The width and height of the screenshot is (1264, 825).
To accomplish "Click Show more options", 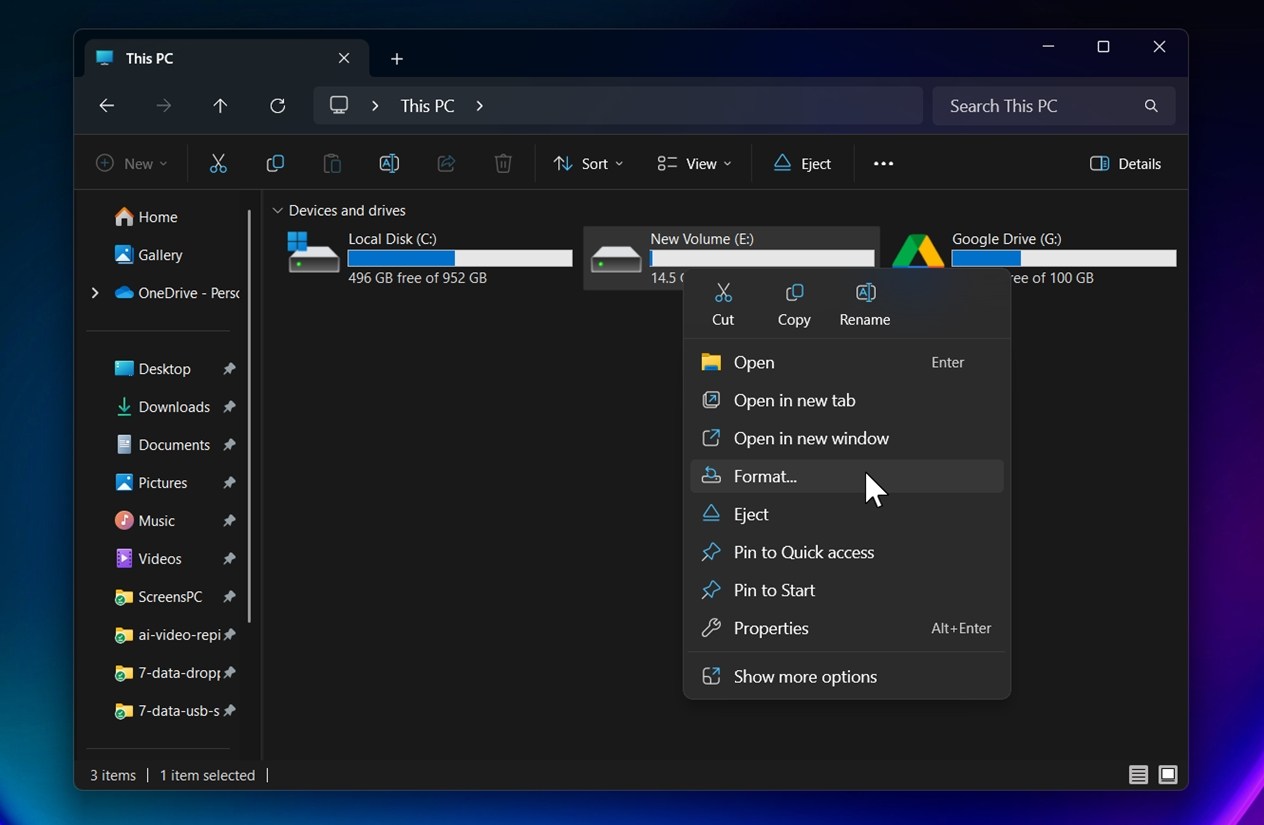I will [804, 677].
